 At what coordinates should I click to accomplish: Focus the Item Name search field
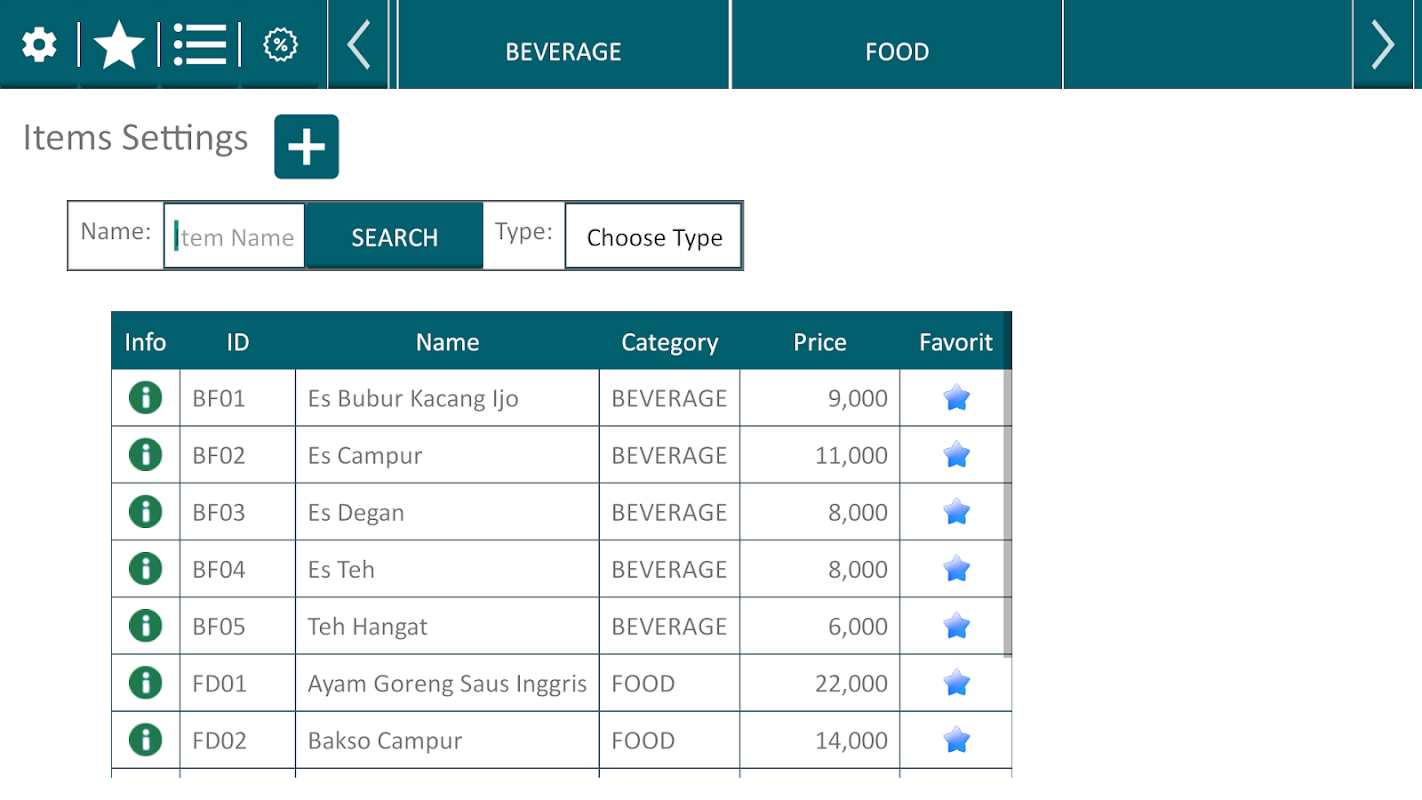235,237
